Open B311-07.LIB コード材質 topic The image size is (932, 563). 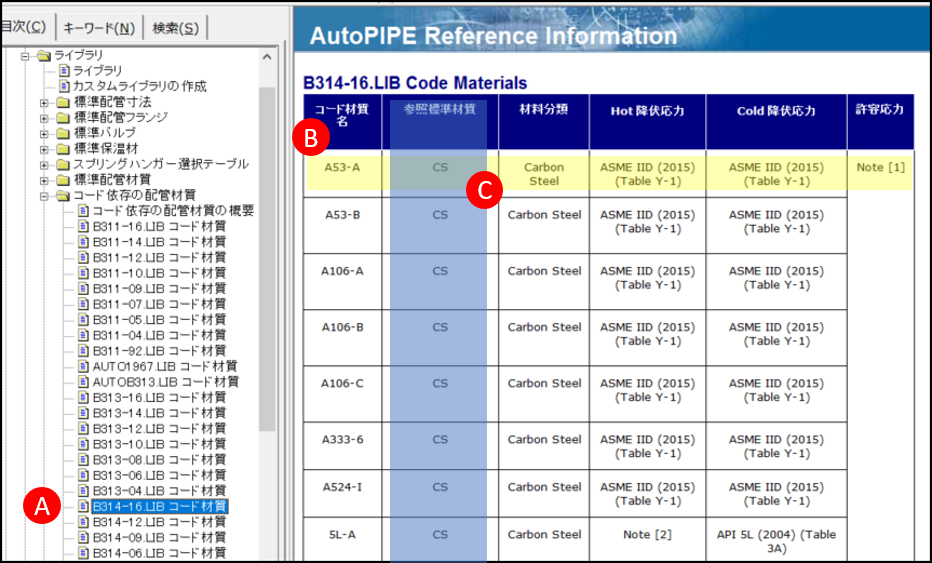[159, 304]
